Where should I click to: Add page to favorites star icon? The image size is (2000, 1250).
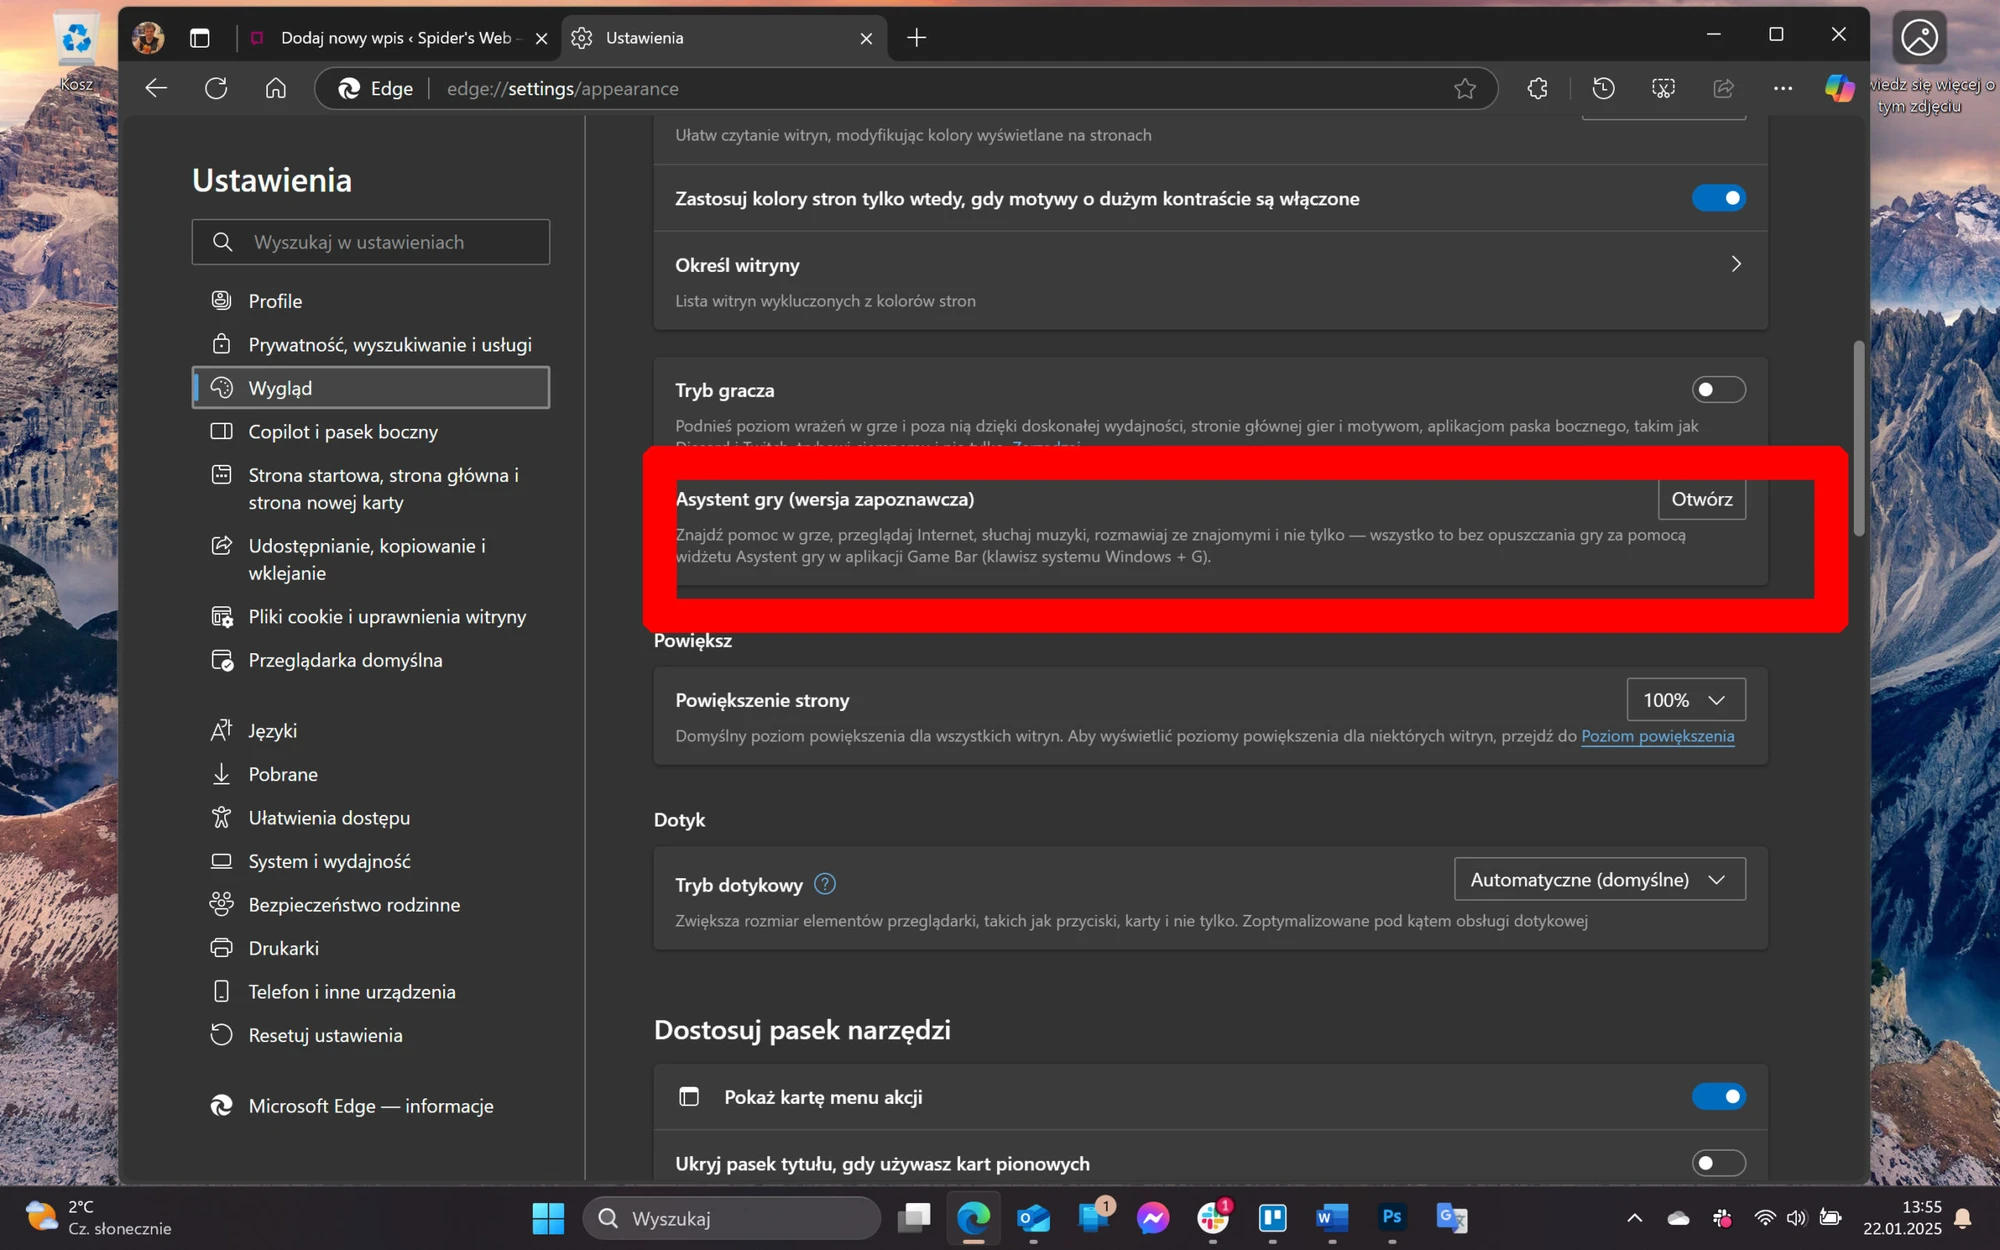pyautogui.click(x=1465, y=89)
